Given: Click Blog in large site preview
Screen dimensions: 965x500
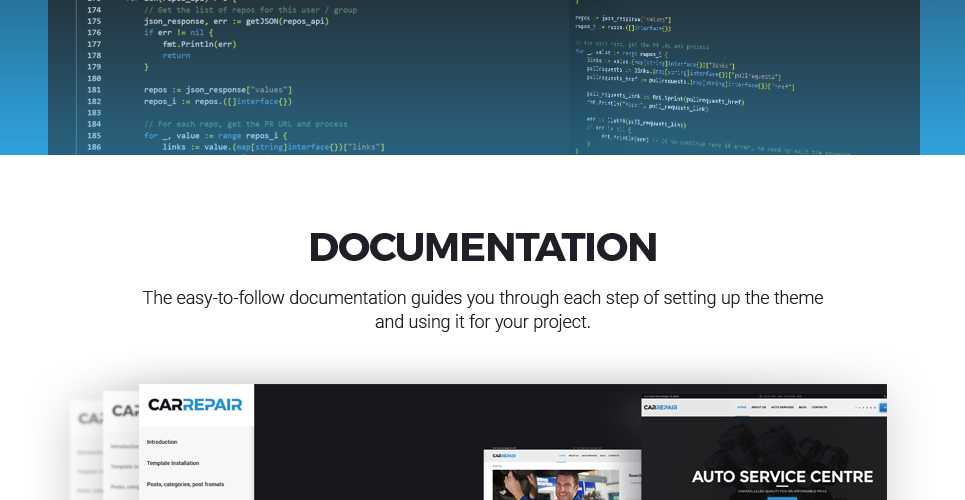Looking at the screenshot, I should (x=803, y=407).
